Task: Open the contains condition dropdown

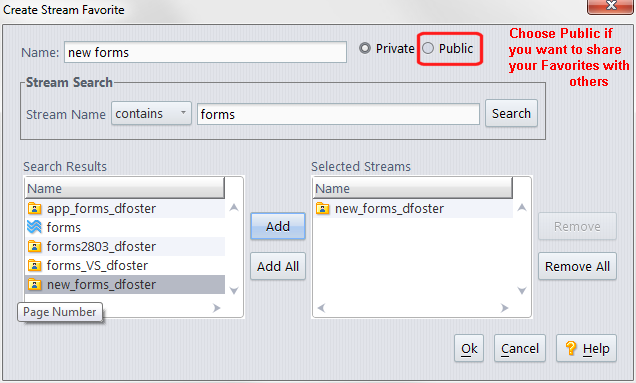Action: click(x=151, y=113)
